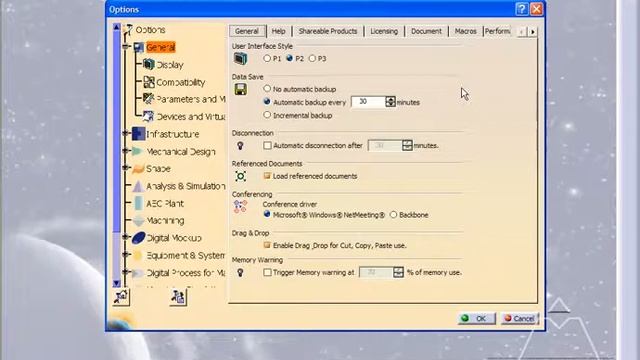The height and width of the screenshot is (360, 640).
Task: Open the Document tab
Action: [x=426, y=31]
